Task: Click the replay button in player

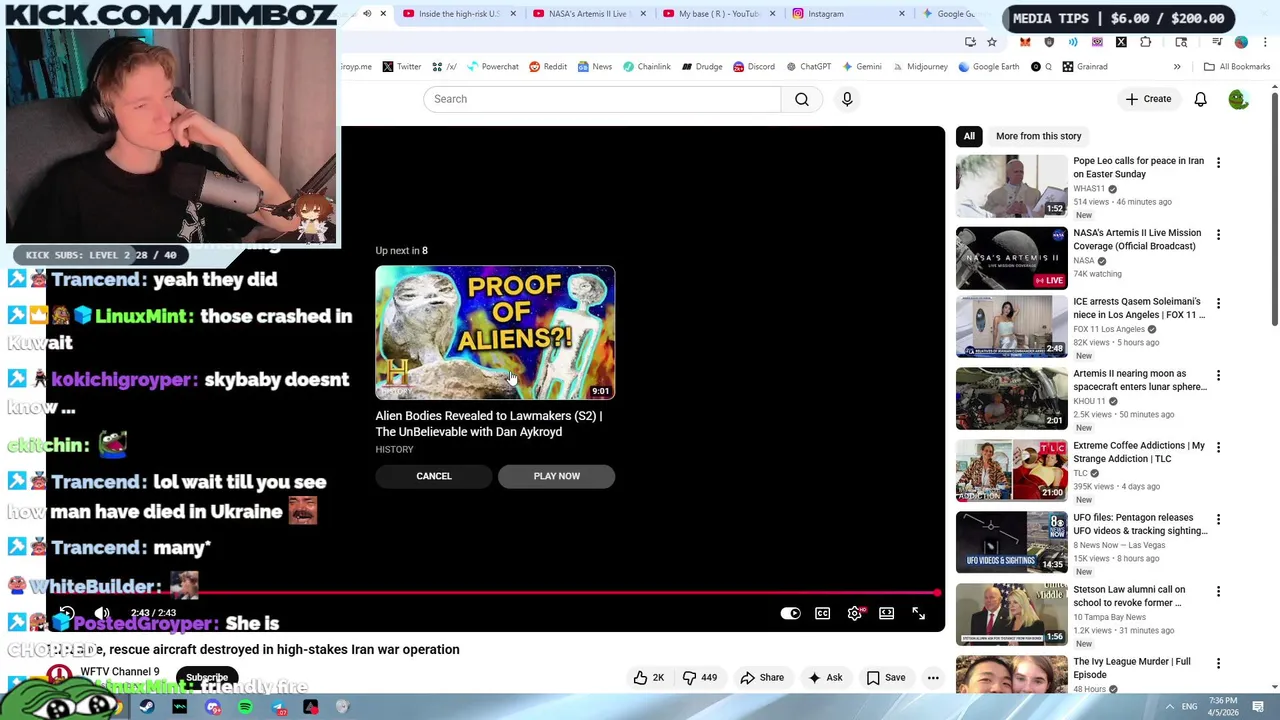Action: pos(67,613)
